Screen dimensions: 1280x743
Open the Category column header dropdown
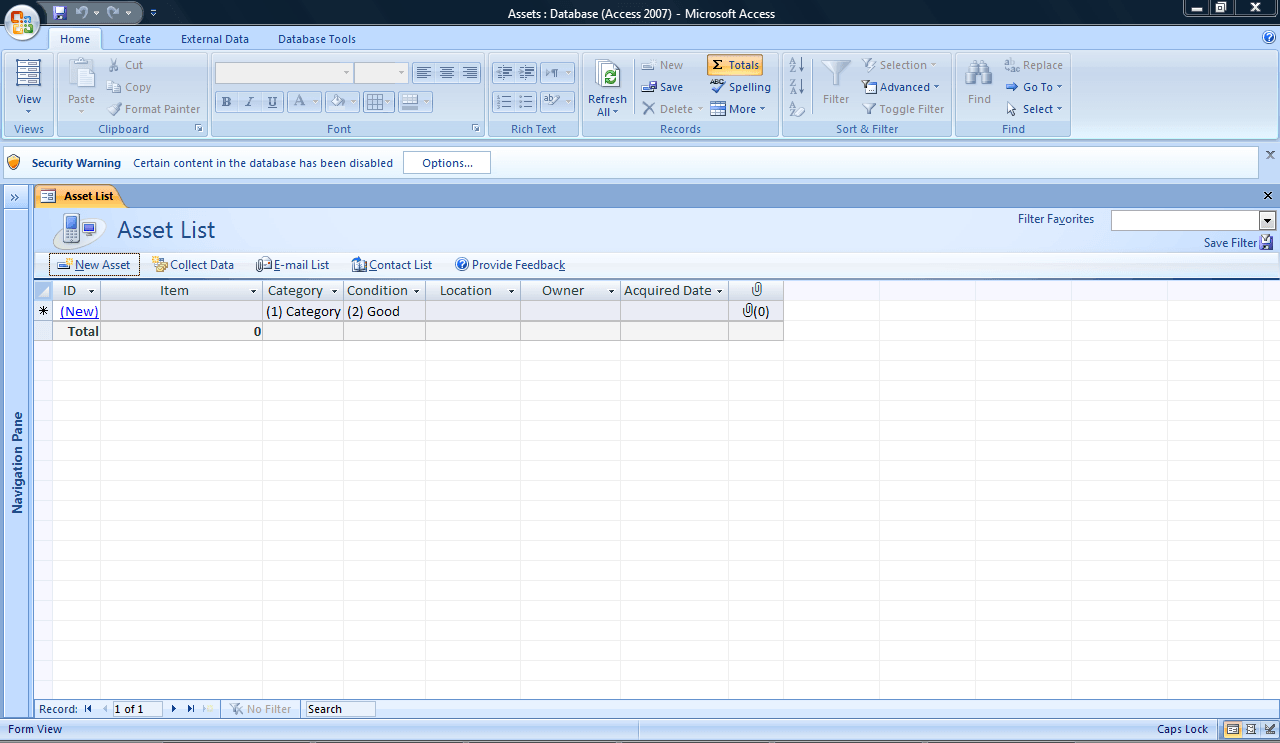coord(335,291)
